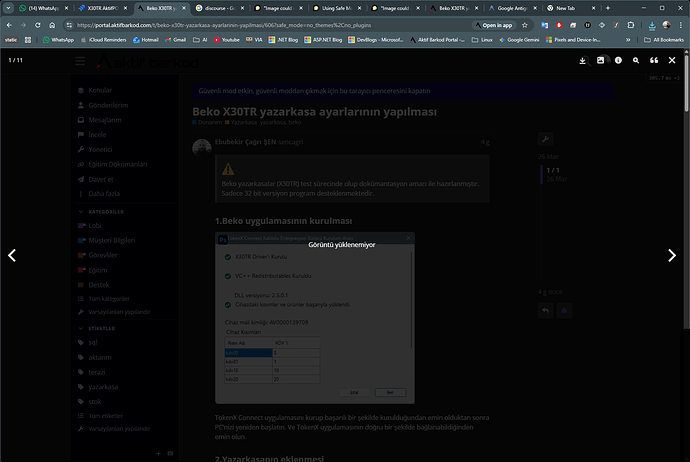Close the New Tab tab

(x=593, y=8)
